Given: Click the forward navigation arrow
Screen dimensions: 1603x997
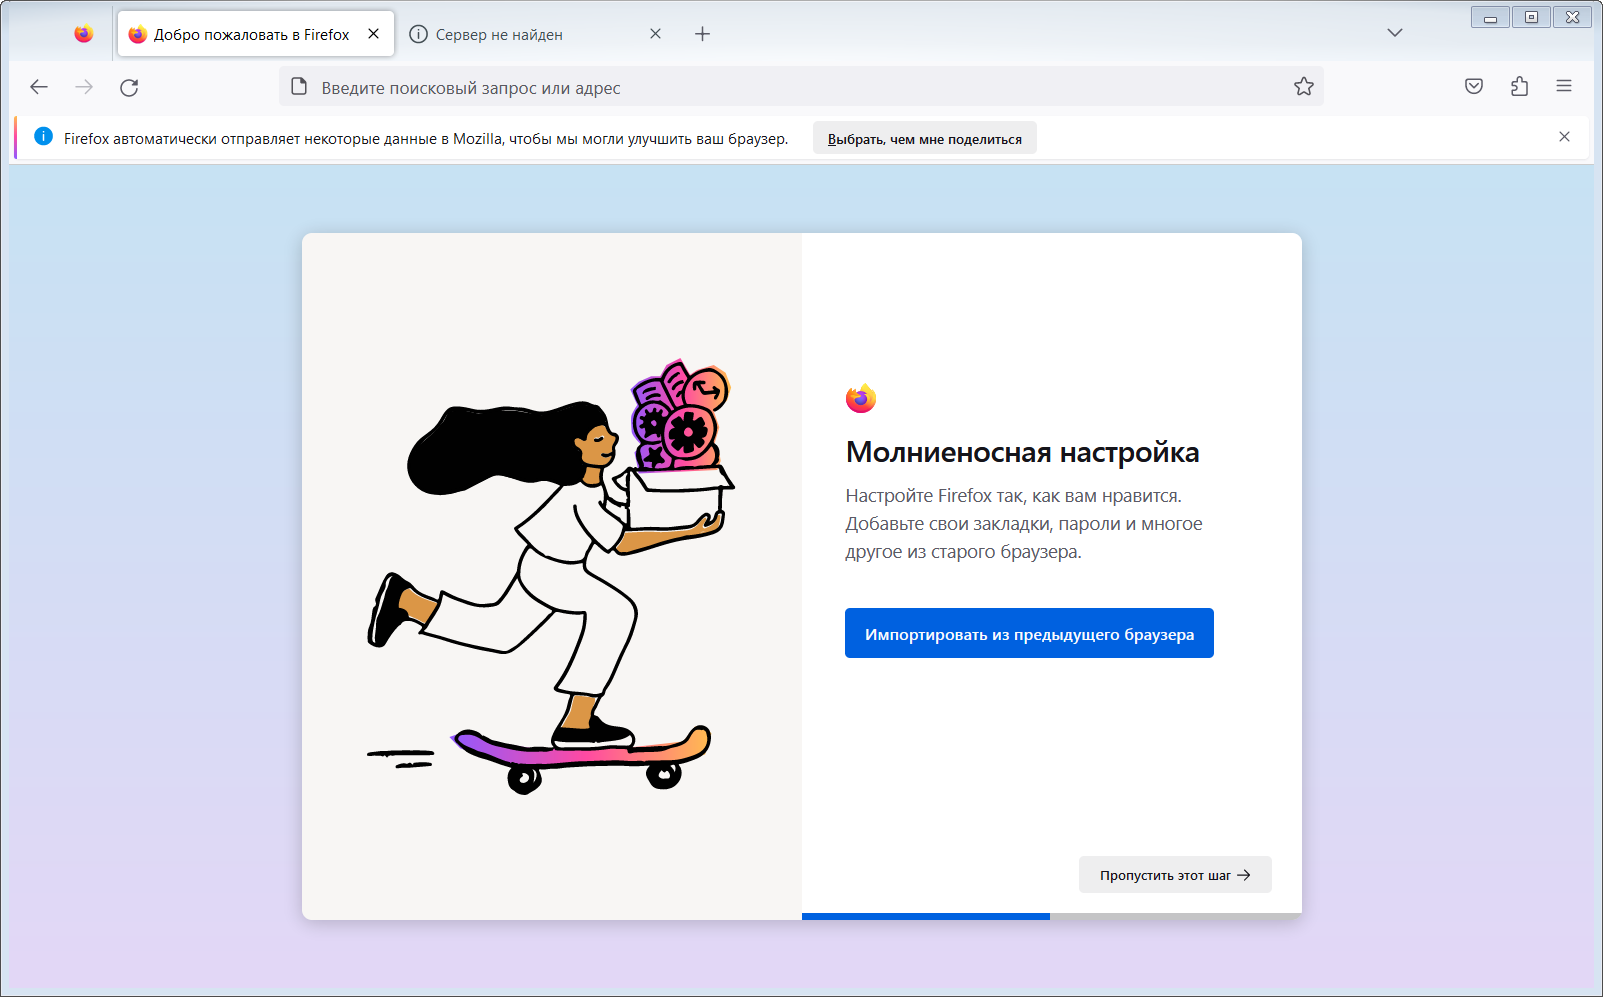Looking at the screenshot, I should point(84,87).
